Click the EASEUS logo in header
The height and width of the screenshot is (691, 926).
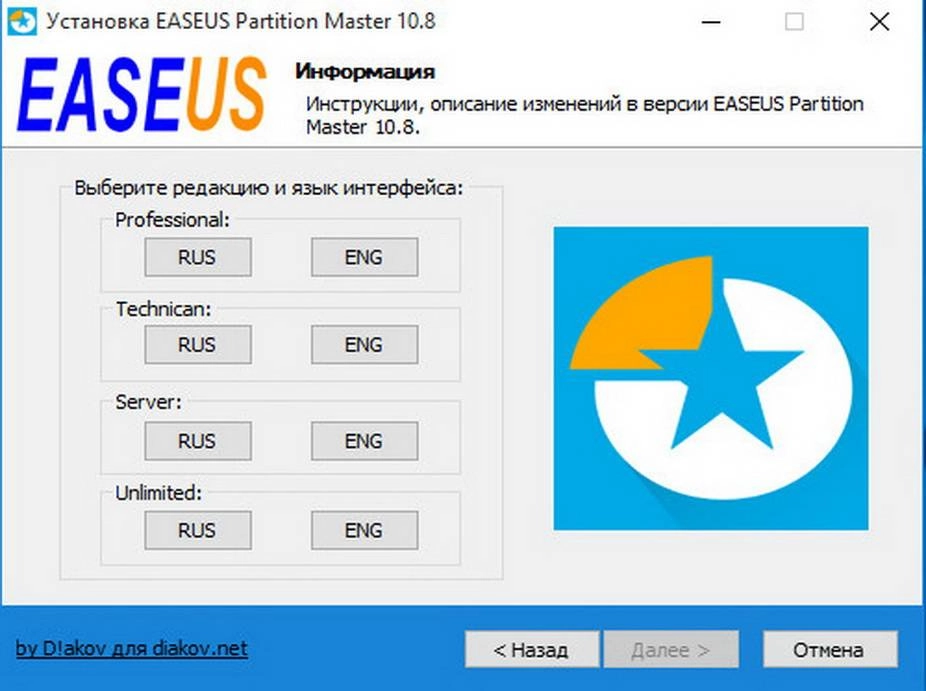tap(142, 94)
